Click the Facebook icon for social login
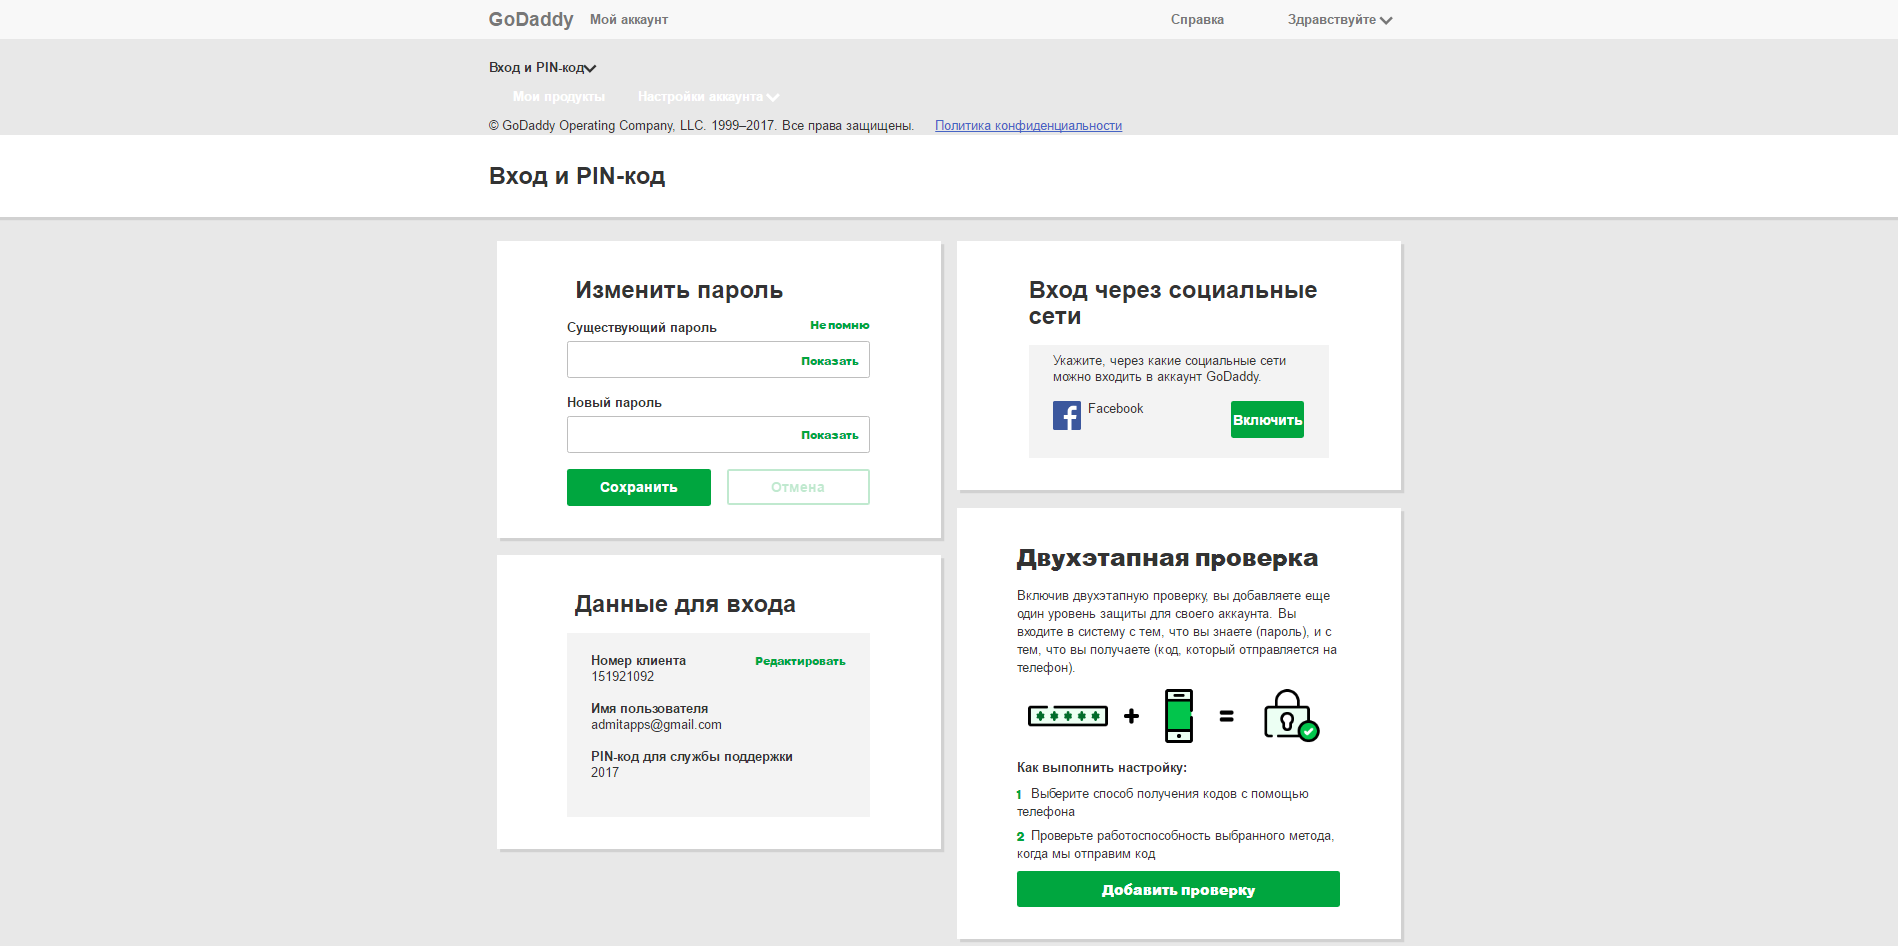Screen dimensions: 1898x946 pos(1066,414)
